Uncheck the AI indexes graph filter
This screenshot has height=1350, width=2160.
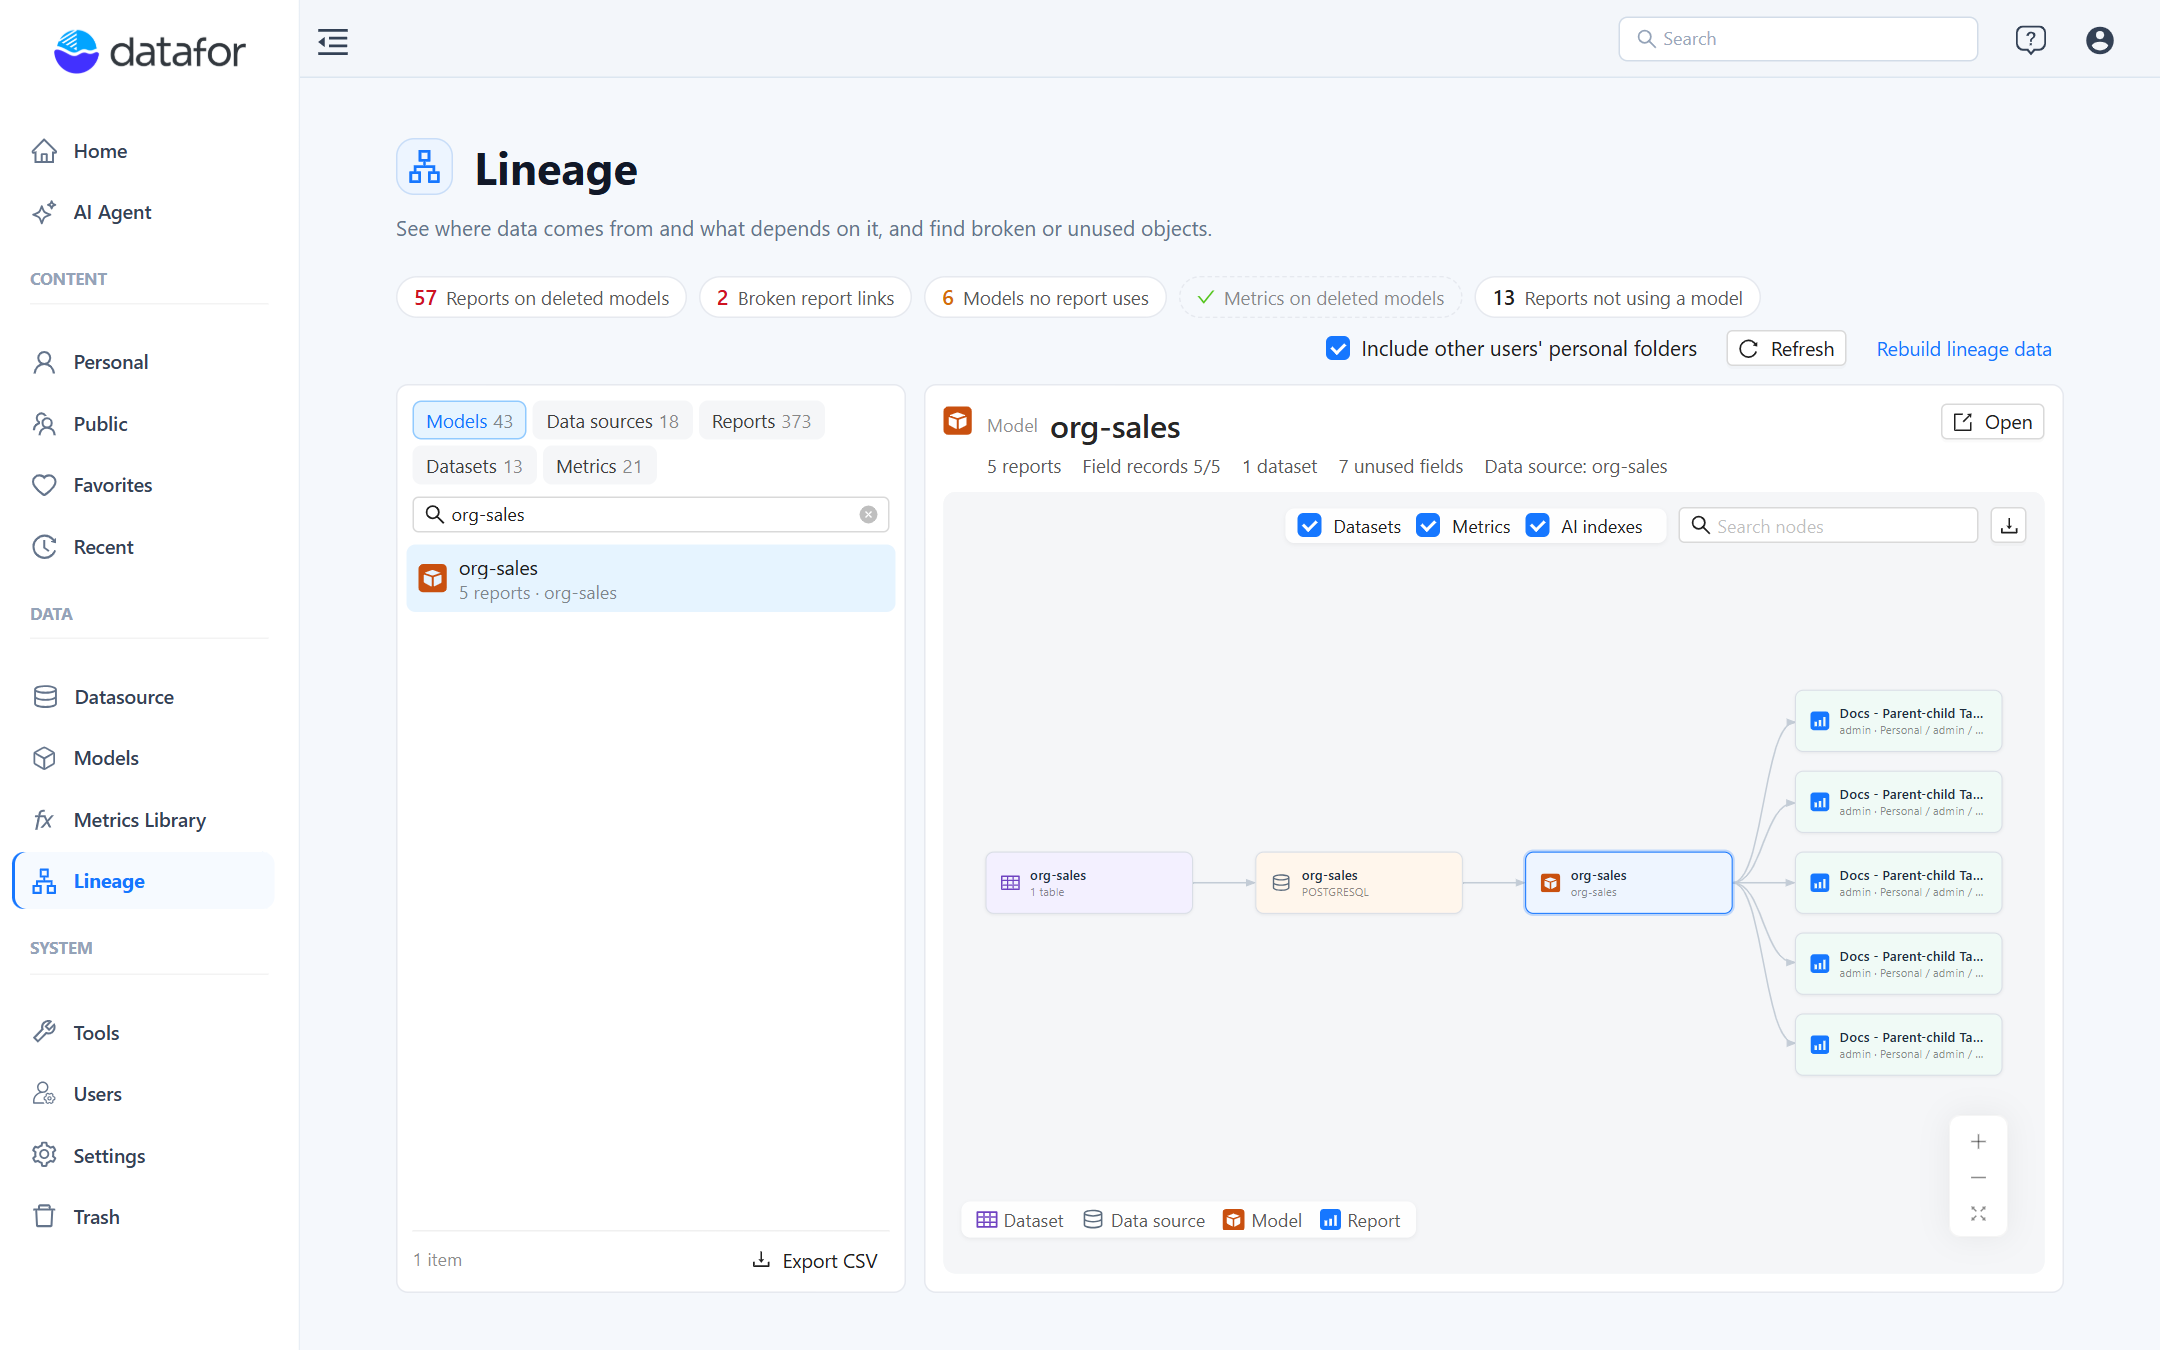point(1537,526)
